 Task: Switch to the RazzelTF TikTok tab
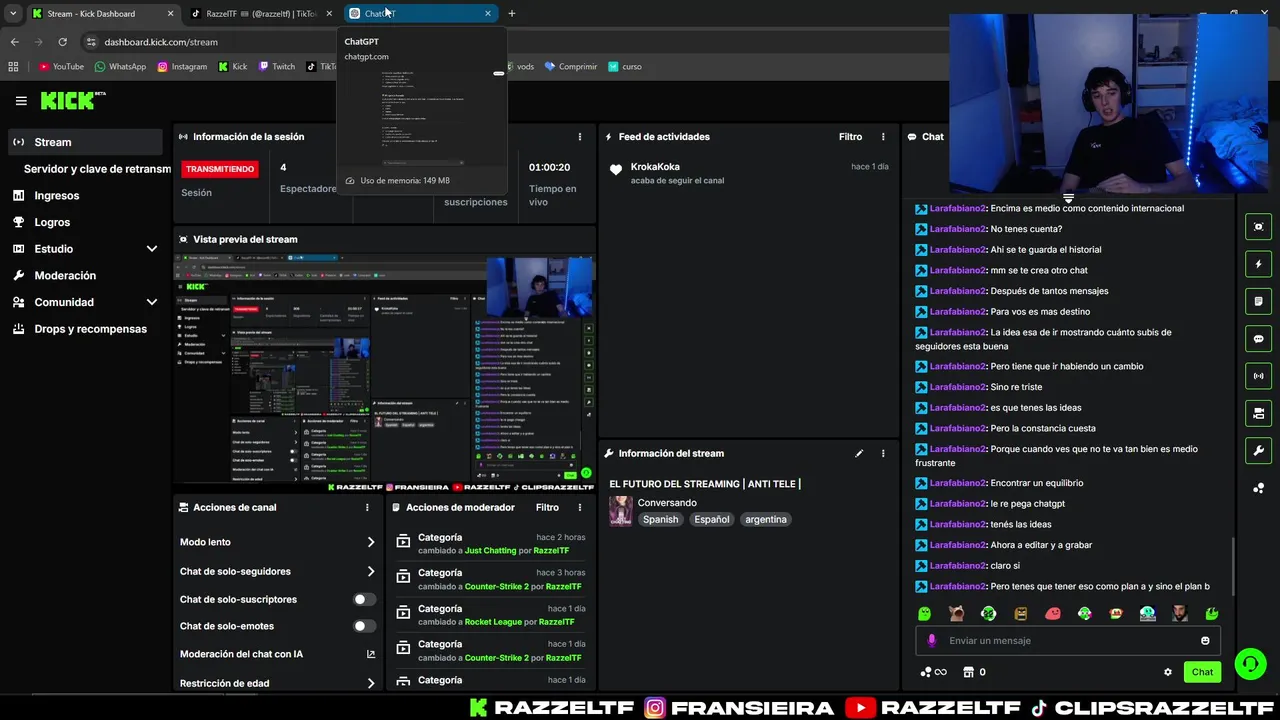click(x=262, y=13)
